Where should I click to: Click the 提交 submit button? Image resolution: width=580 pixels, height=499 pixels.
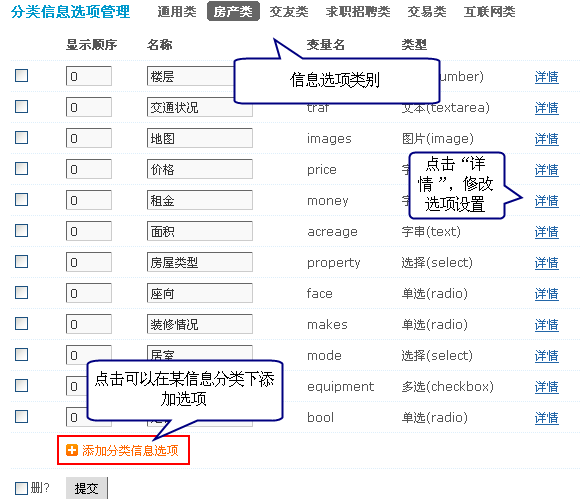click(87, 488)
